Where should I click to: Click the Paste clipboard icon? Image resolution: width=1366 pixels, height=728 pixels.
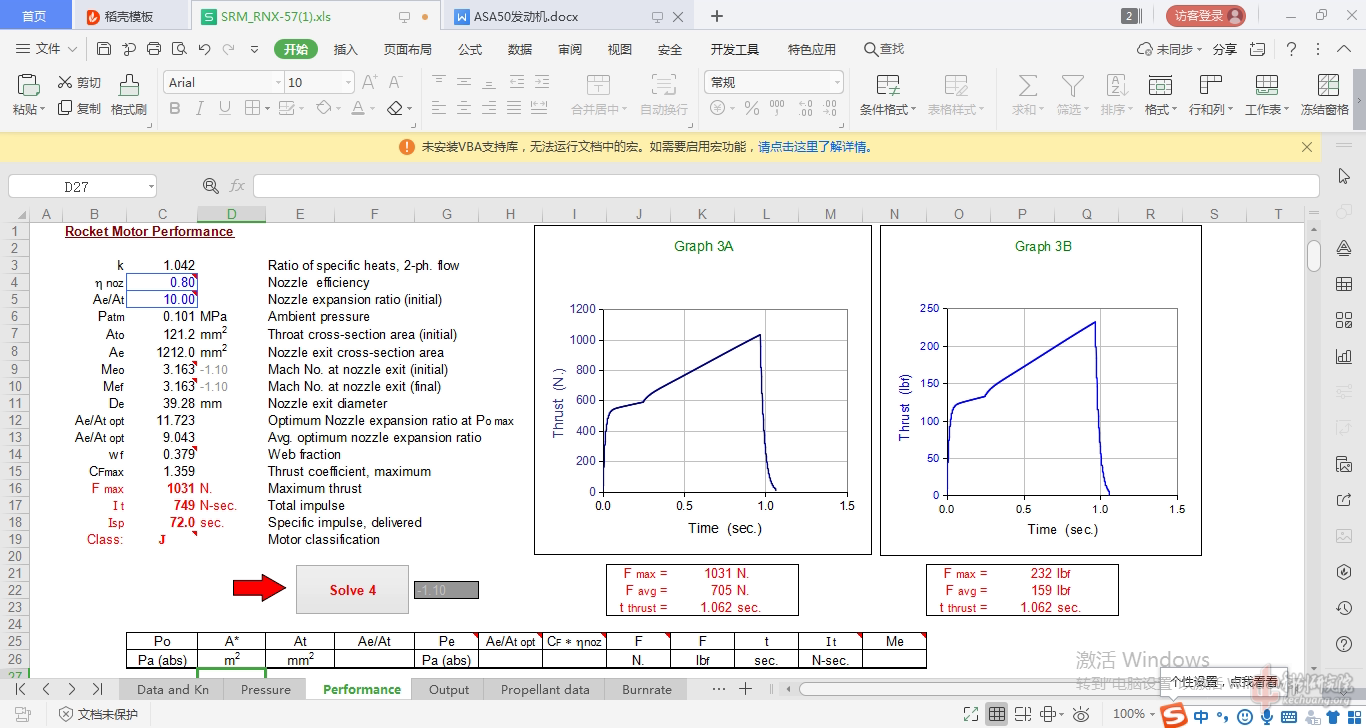[28, 84]
